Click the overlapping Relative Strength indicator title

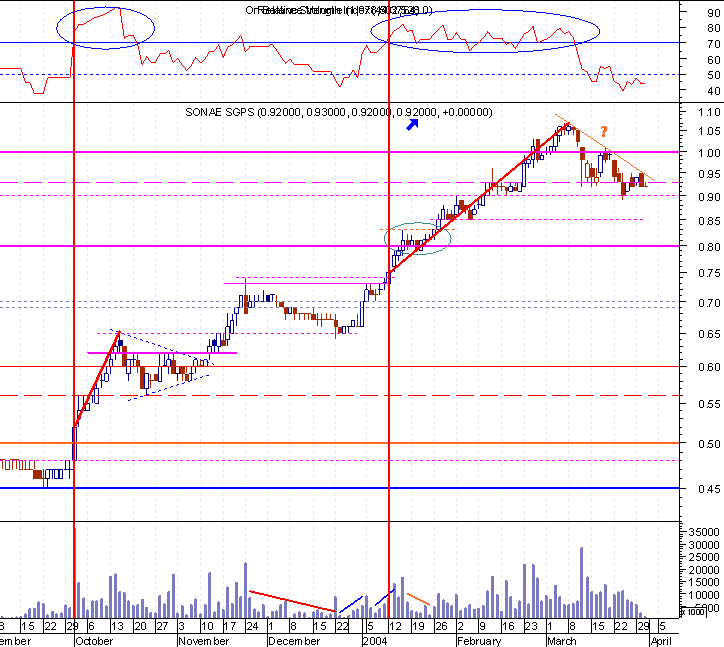pyautogui.click(x=339, y=10)
